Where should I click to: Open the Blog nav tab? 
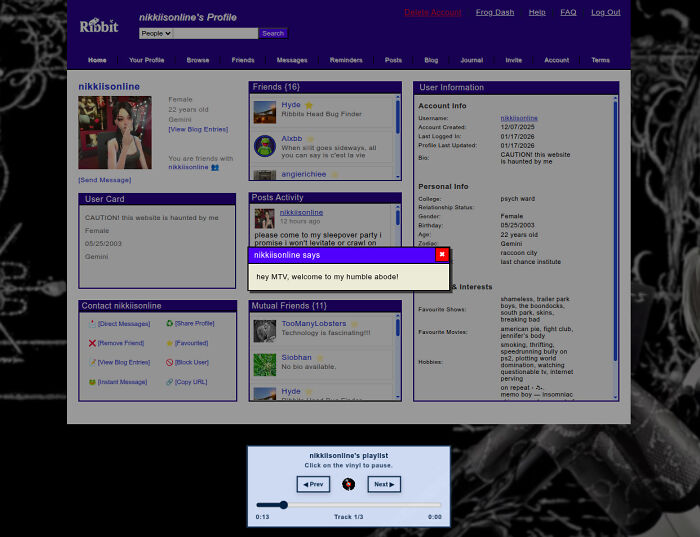[x=431, y=60]
